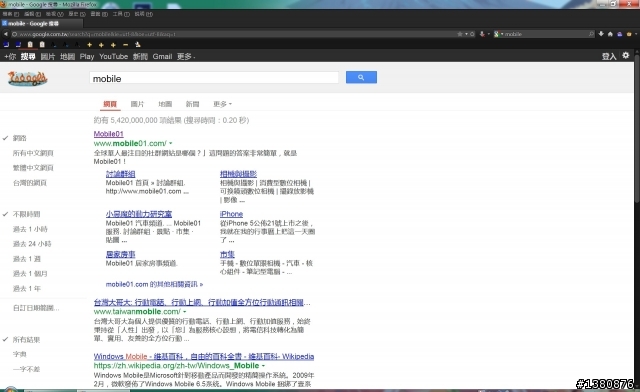Open the dropdown arrow next to the person icon
The width and height of the screenshot is (640, 392).
(x=489, y=34)
